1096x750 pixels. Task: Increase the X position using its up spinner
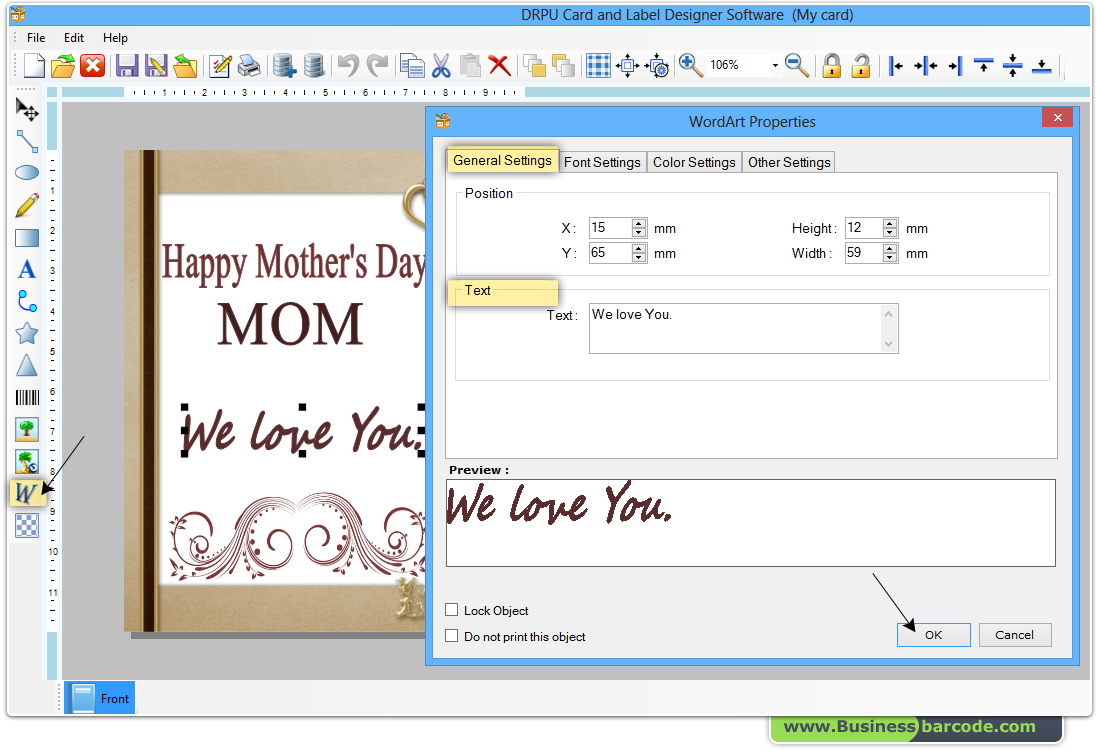click(638, 222)
